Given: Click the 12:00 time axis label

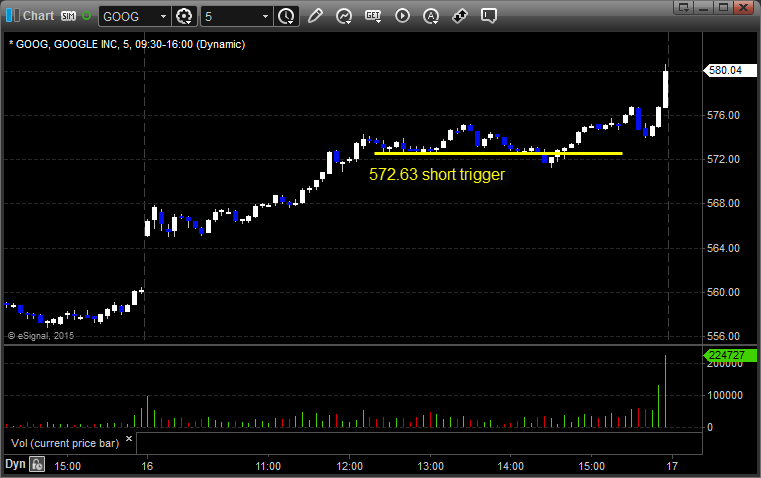Looking at the screenshot, I should click(349, 466).
